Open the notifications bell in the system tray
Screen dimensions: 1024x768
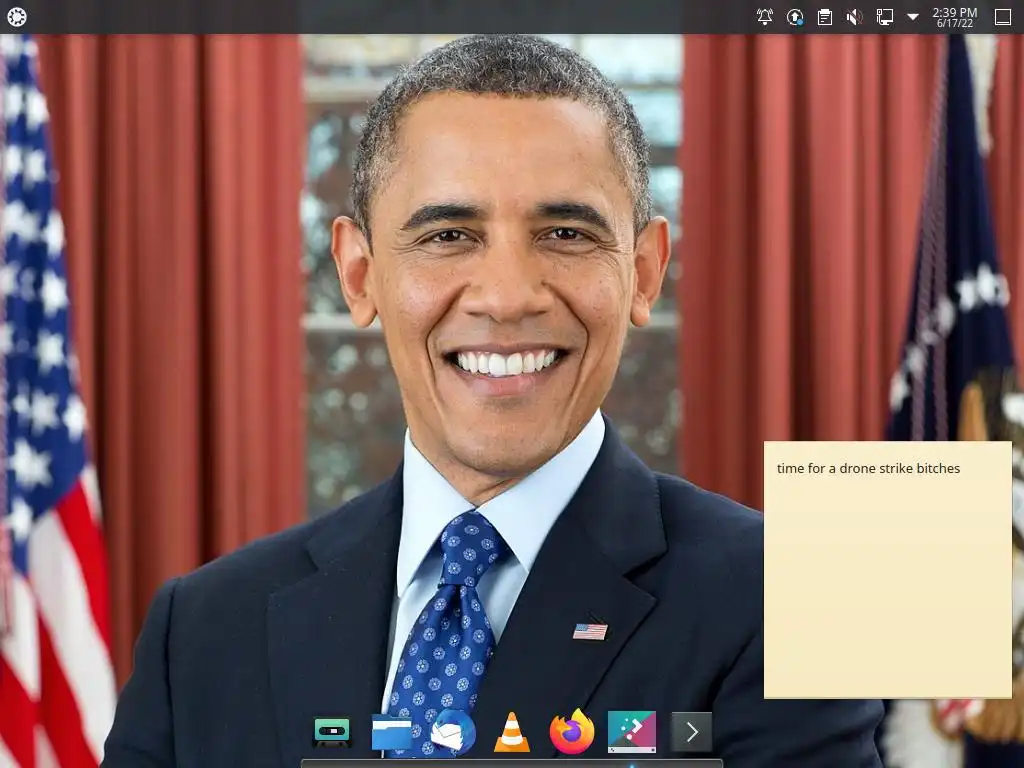coord(764,17)
